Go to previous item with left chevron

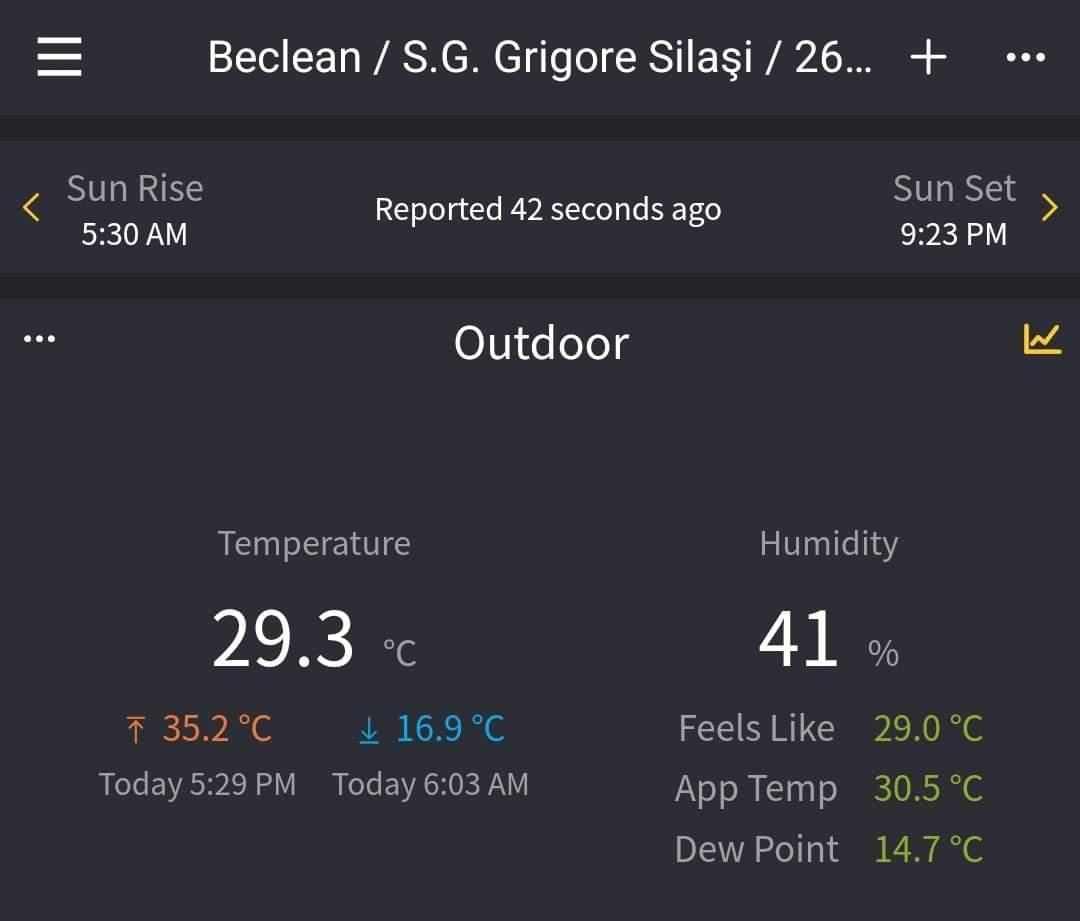pos(30,207)
